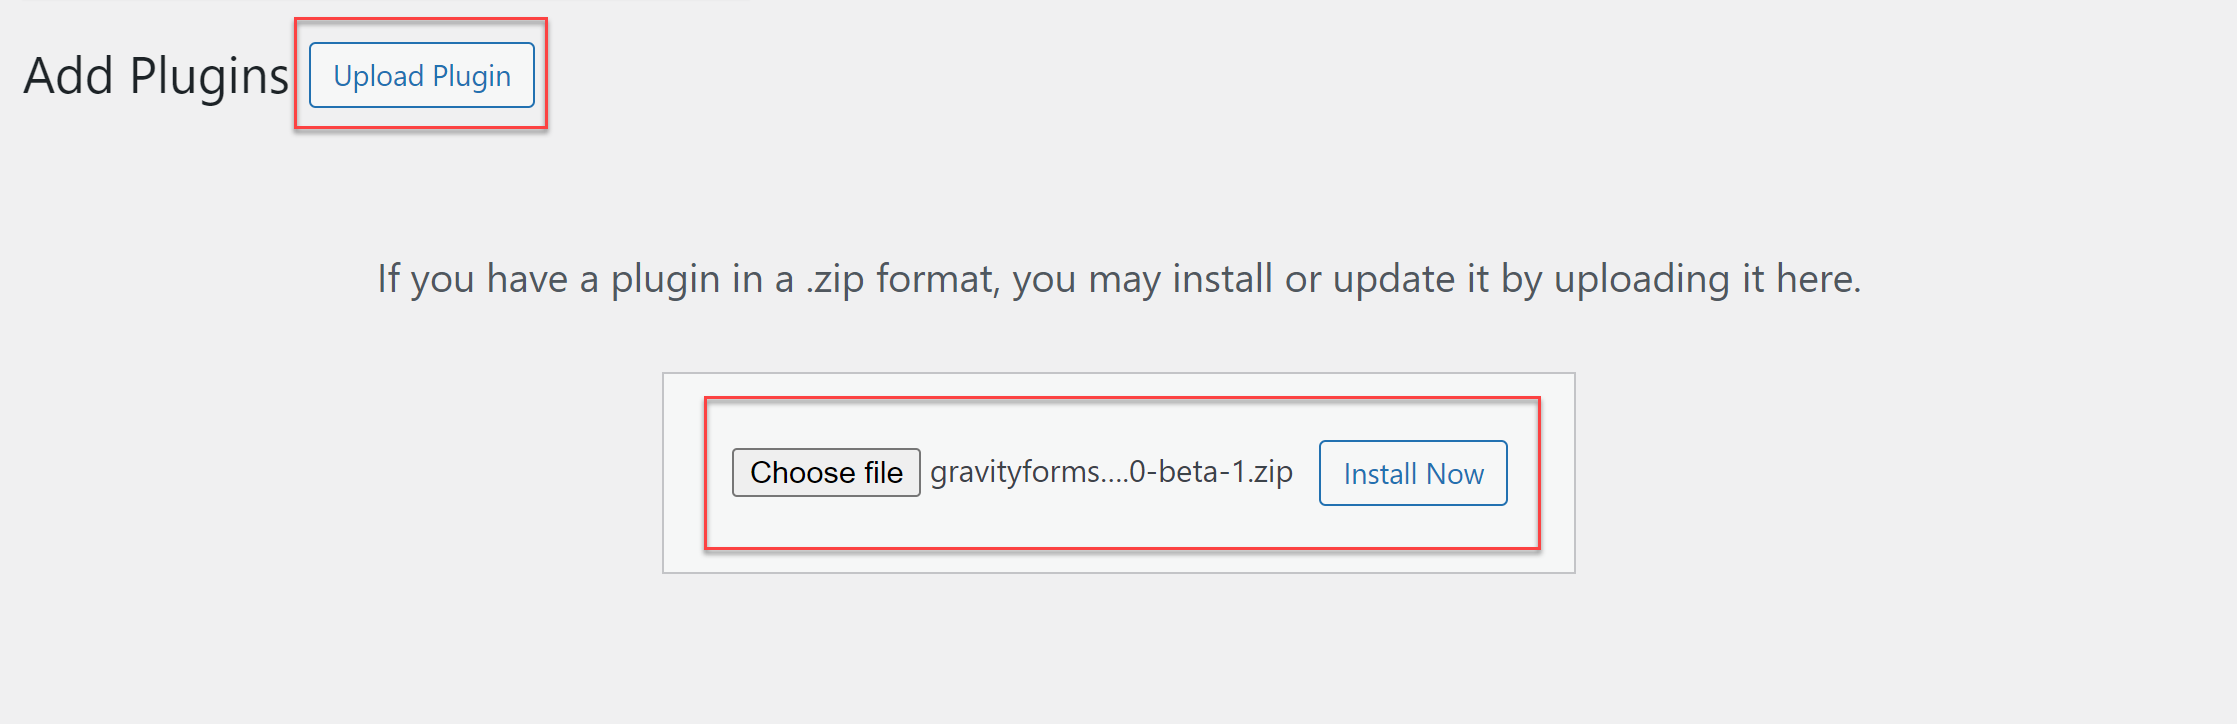Click the uploading instructions sentence

(1120, 279)
